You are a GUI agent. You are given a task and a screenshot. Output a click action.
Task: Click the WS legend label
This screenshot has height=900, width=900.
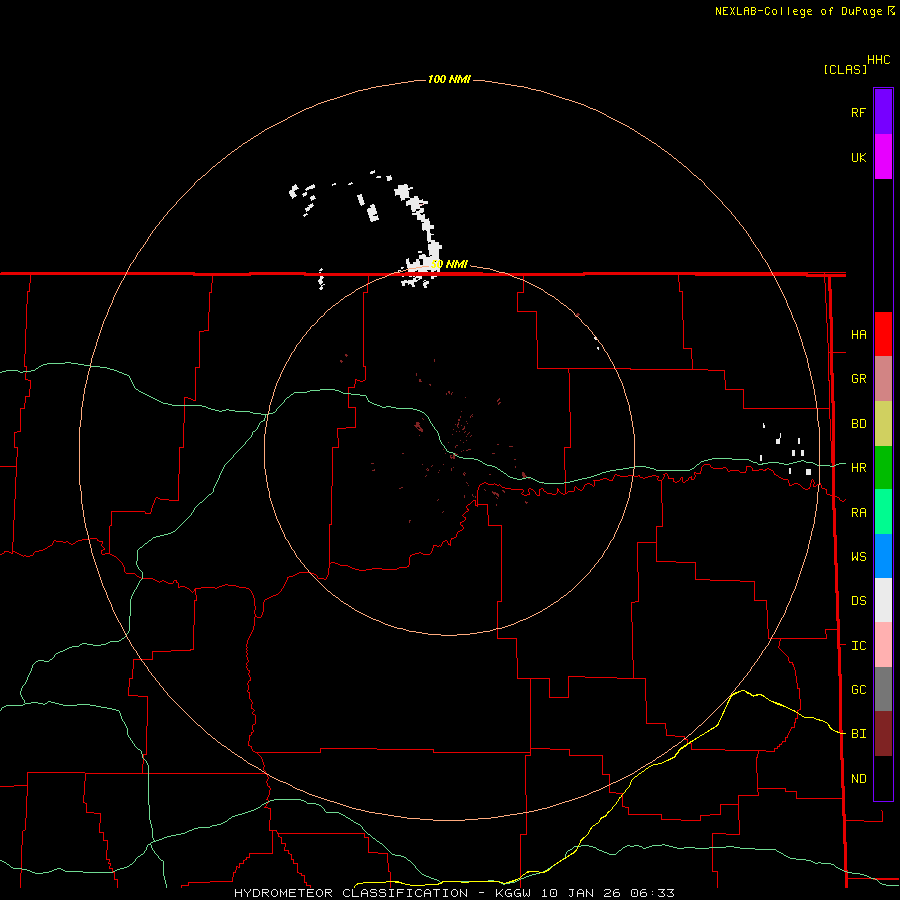coord(858,557)
